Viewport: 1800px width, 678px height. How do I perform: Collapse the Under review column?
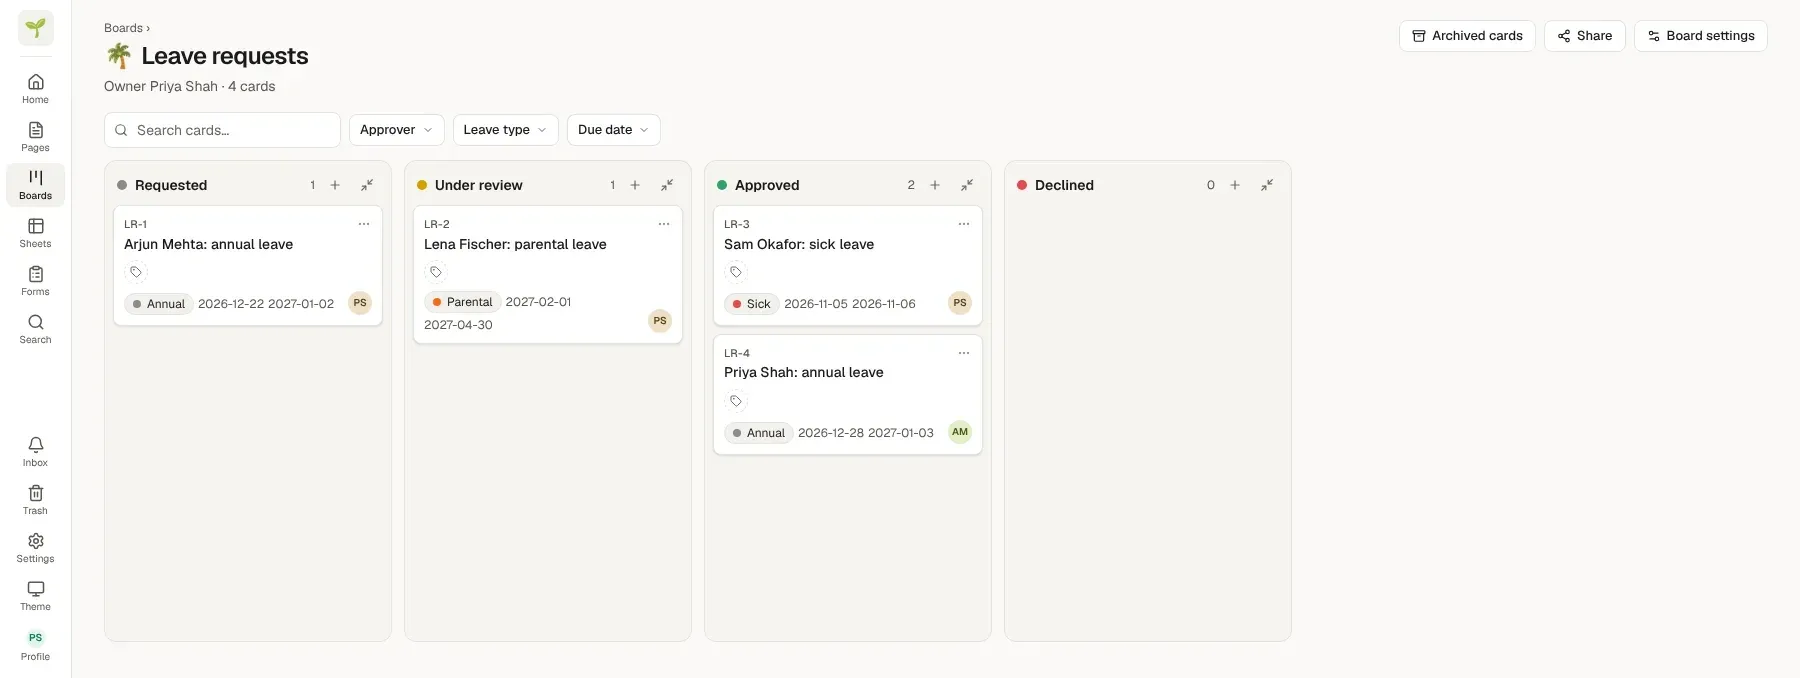point(667,185)
